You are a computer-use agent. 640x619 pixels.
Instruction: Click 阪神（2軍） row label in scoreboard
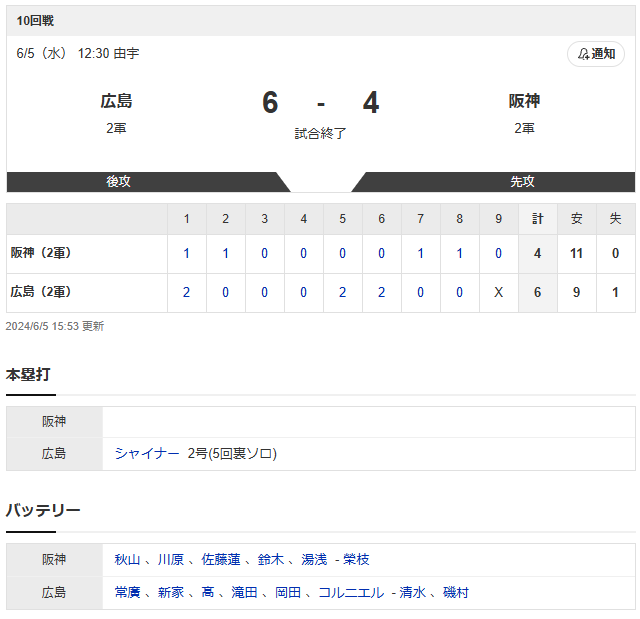pyautogui.click(x=41, y=253)
